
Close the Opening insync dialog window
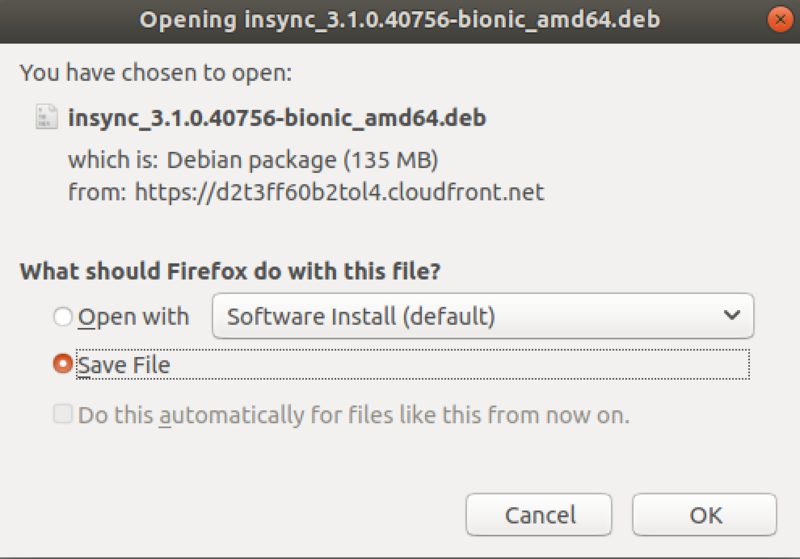(x=778, y=20)
